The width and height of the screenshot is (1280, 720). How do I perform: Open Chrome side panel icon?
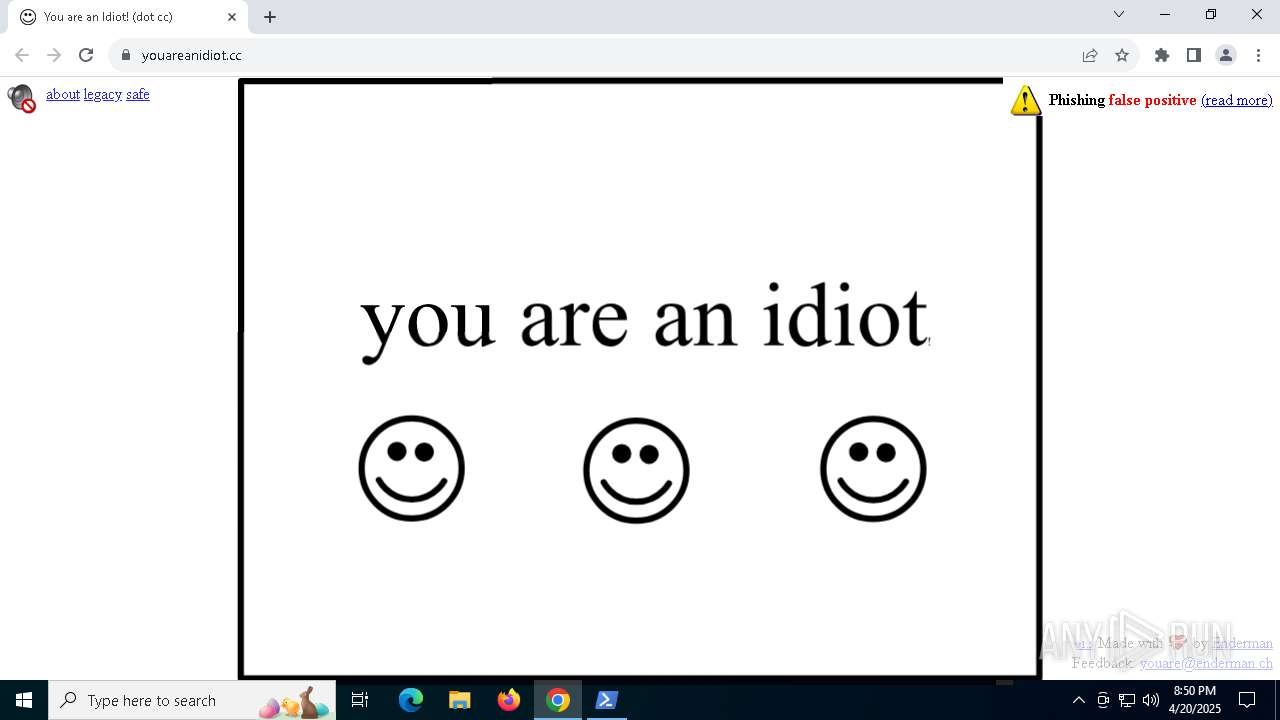(1194, 55)
